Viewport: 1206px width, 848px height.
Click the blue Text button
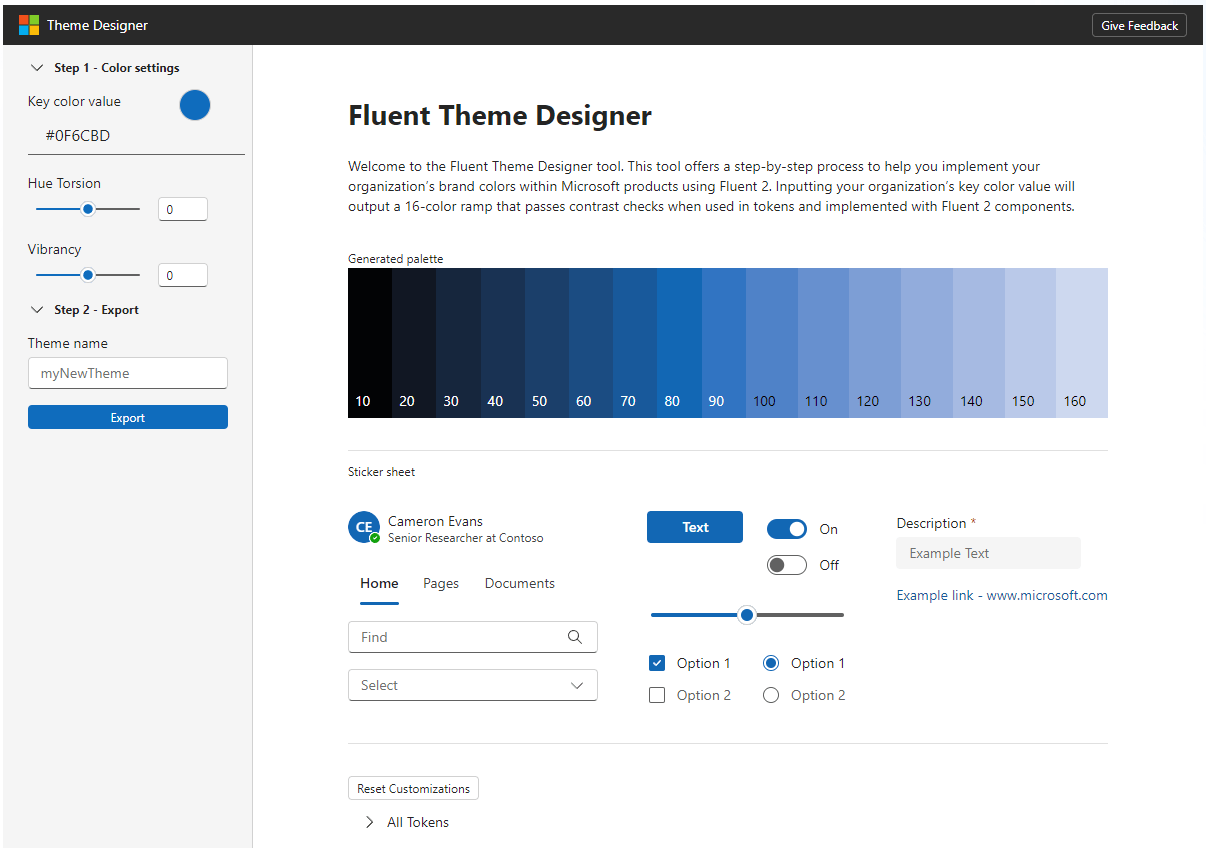tap(695, 527)
